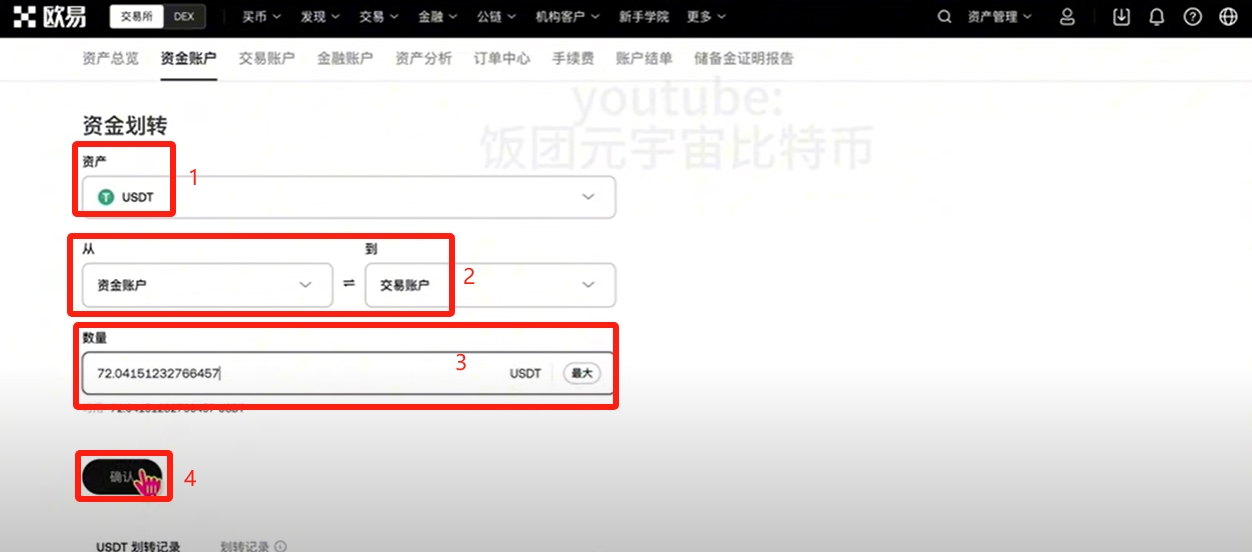This screenshot has height=552, width=1252.
Task: Switch to DEX mode
Action: 183,17
